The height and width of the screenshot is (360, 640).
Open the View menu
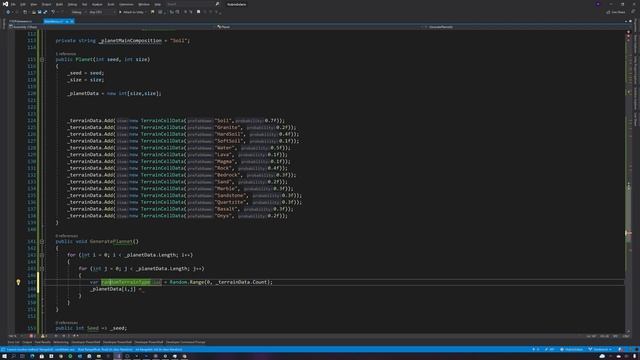[34, 4]
